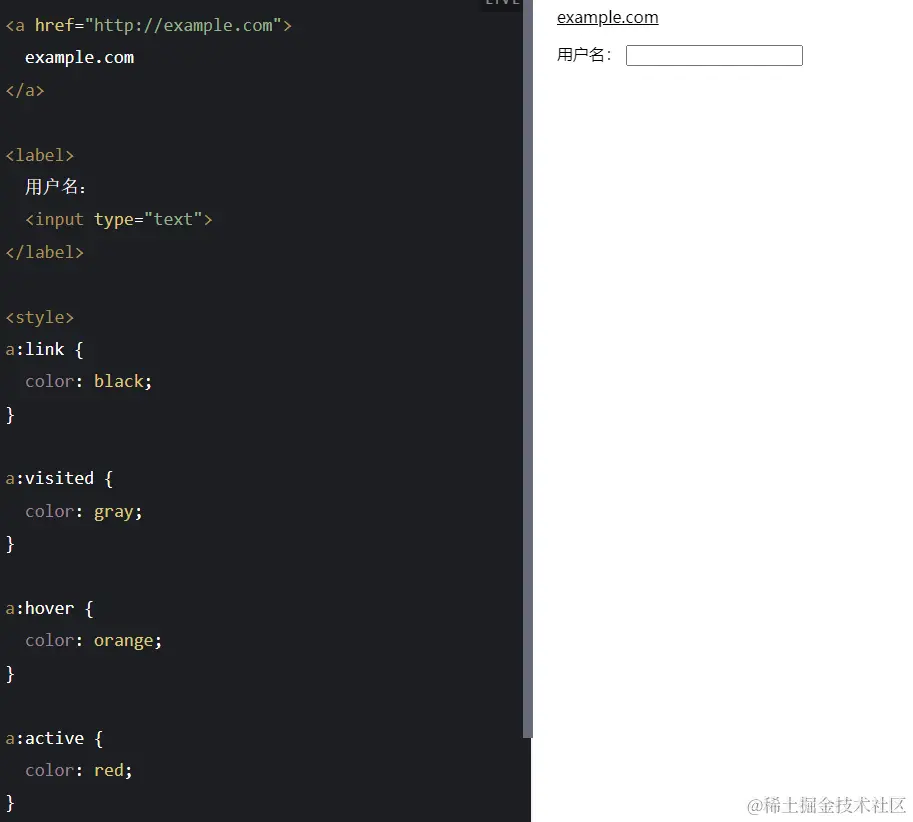Click the a:hover selector line

point(49,609)
